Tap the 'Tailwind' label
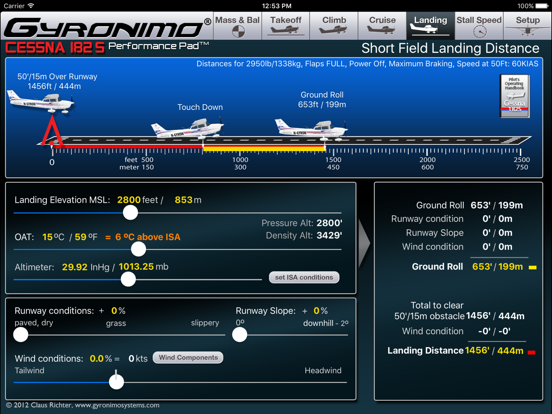The image size is (552, 414). click(30, 370)
